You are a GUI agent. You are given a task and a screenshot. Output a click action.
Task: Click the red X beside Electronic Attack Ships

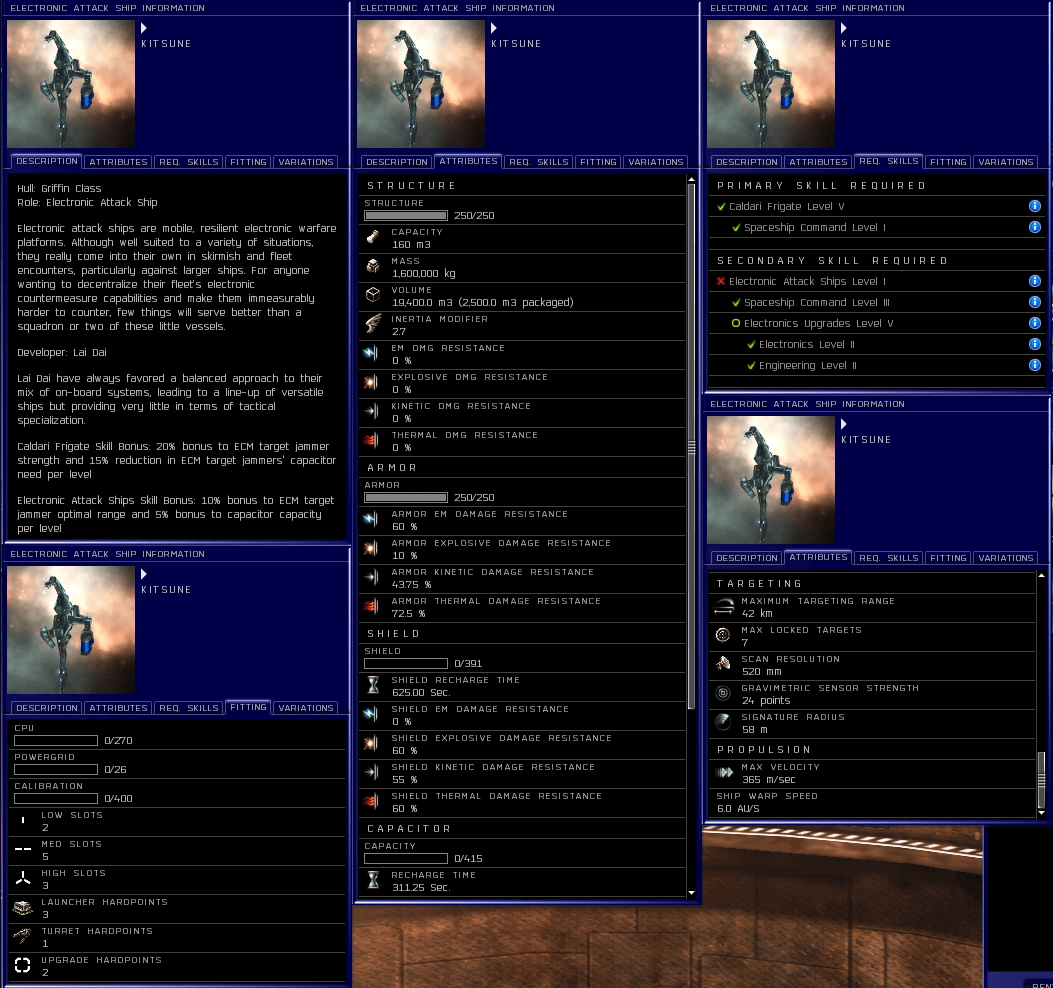click(x=721, y=281)
